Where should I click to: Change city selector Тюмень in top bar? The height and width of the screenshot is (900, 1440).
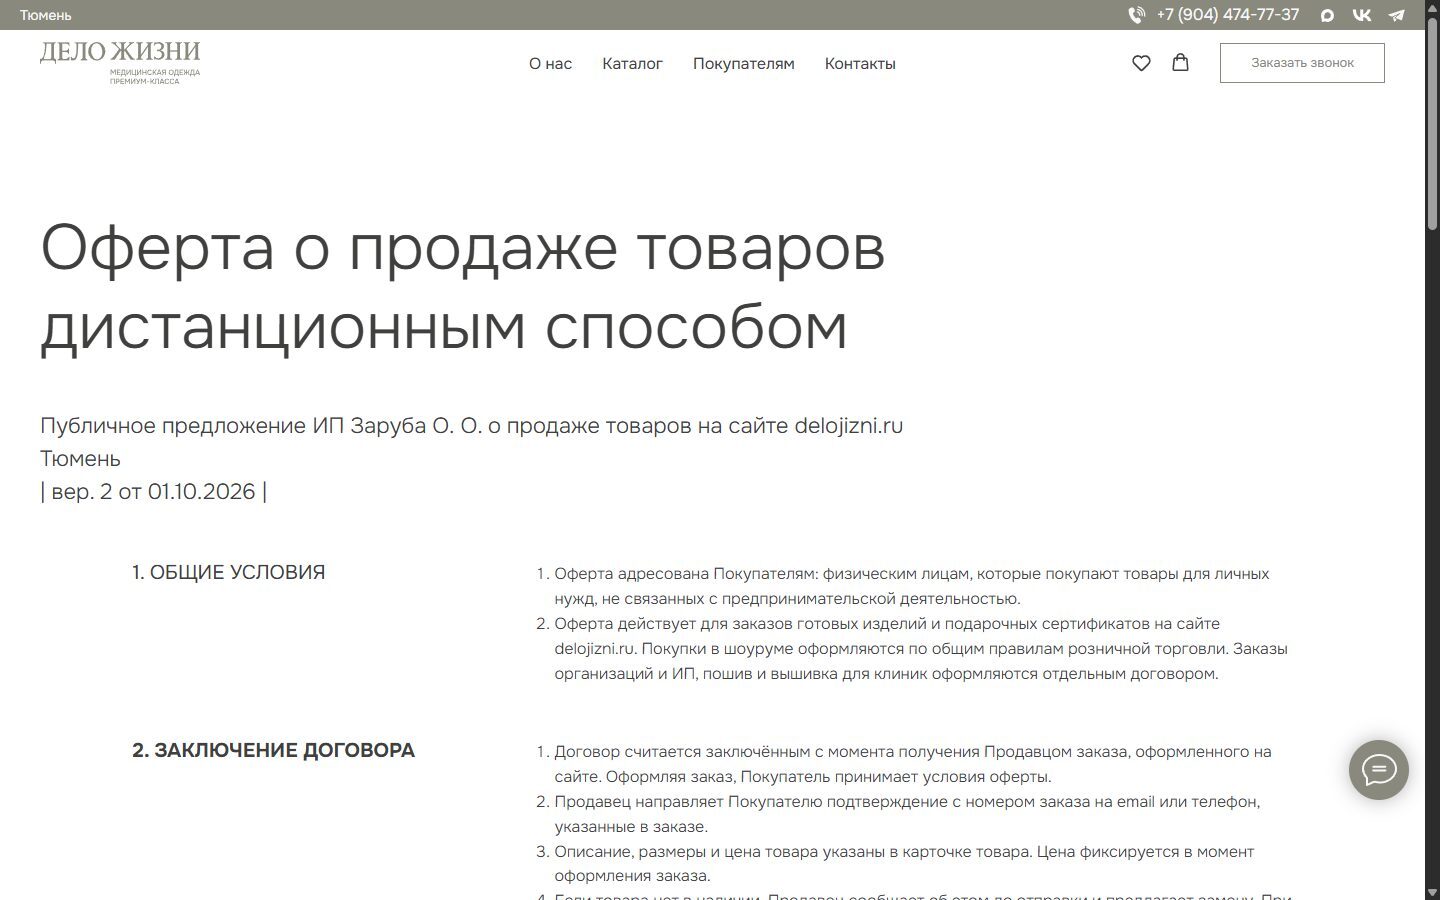pos(46,15)
